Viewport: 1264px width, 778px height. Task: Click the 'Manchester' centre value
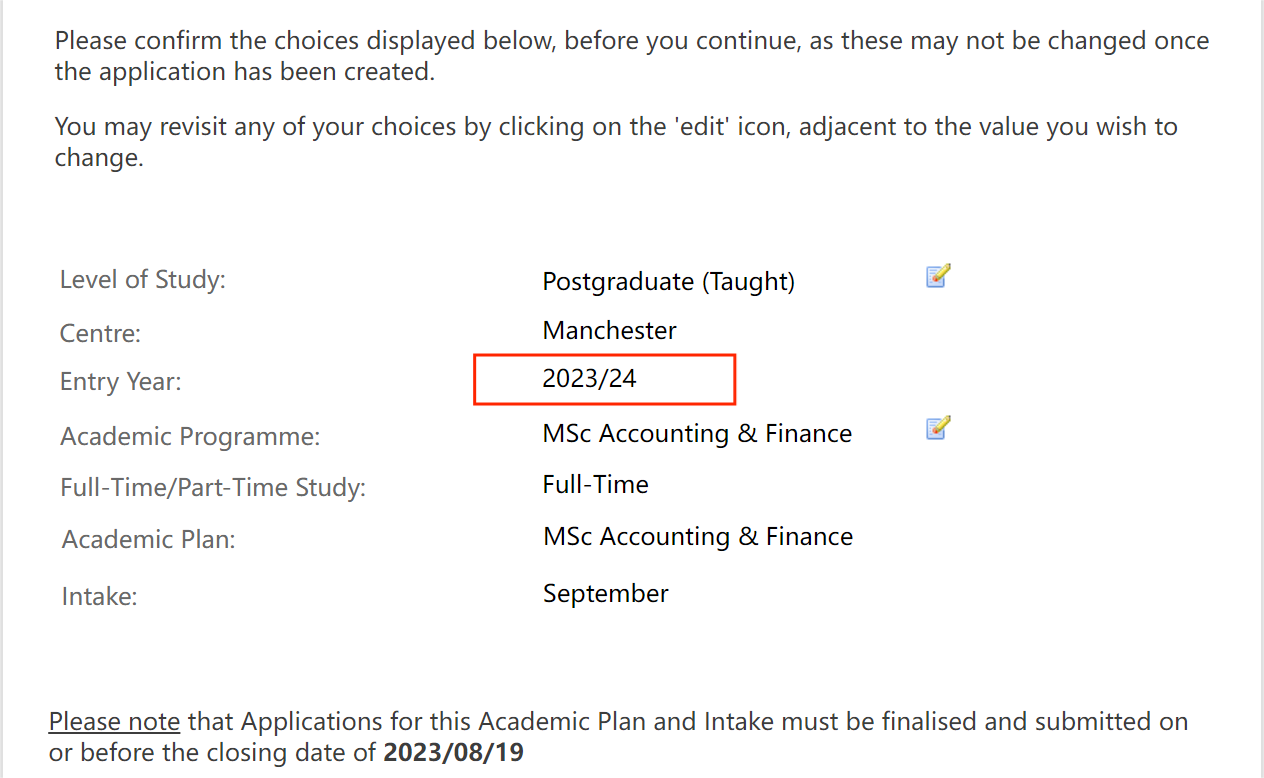609,330
